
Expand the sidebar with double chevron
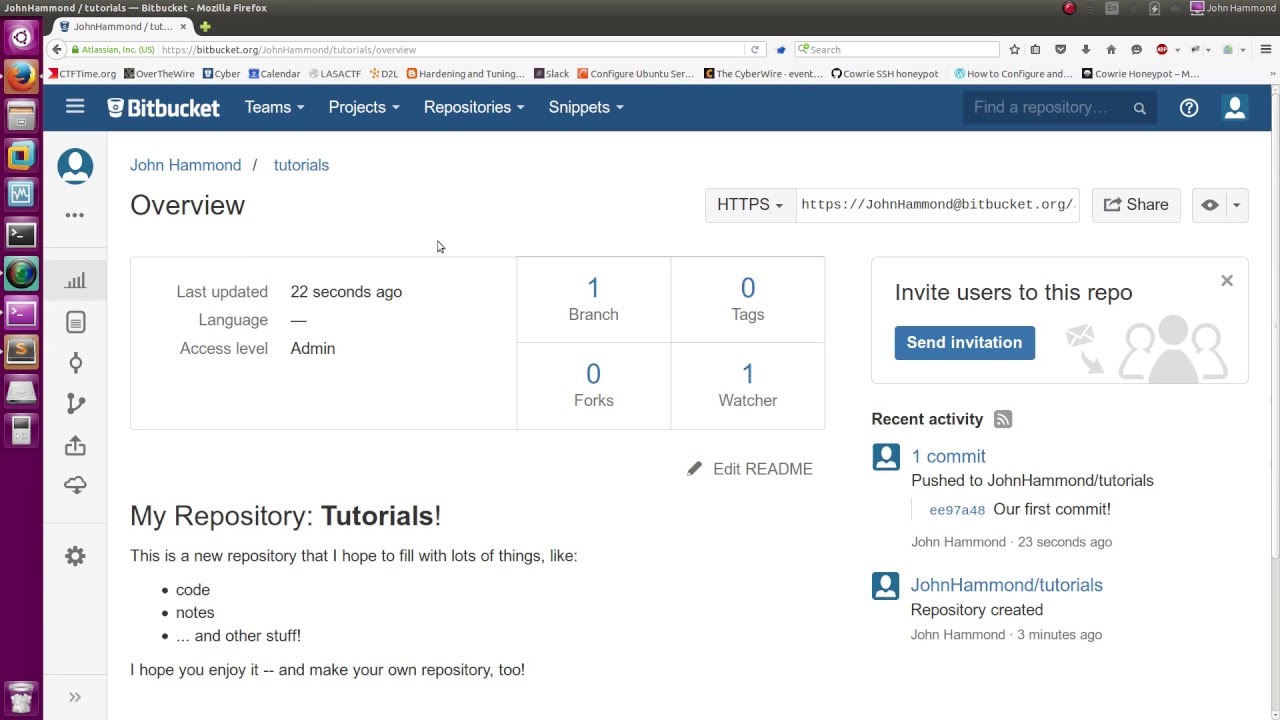[x=75, y=697]
